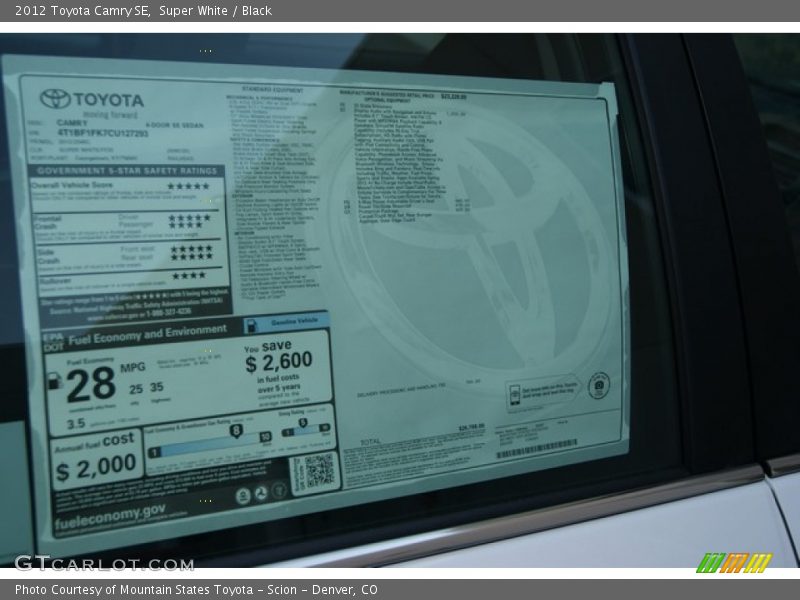
Task: Click the smartphone icon on the sticker
Action: 516,393
